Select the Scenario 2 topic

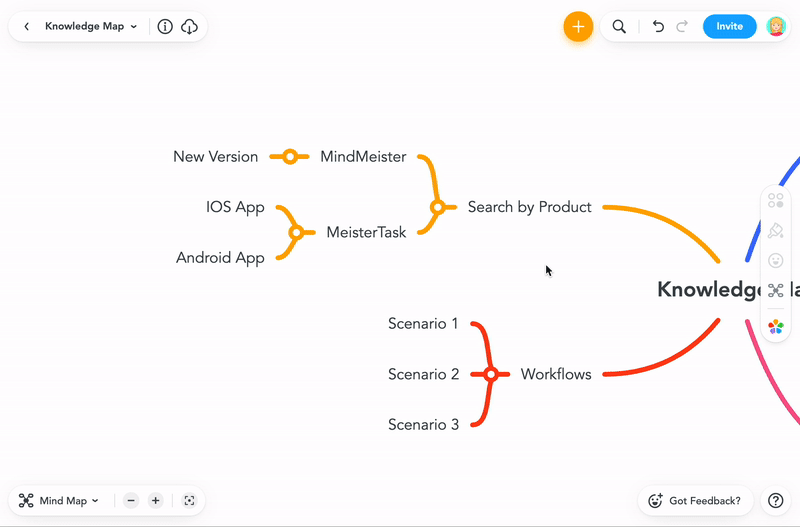click(423, 375)
